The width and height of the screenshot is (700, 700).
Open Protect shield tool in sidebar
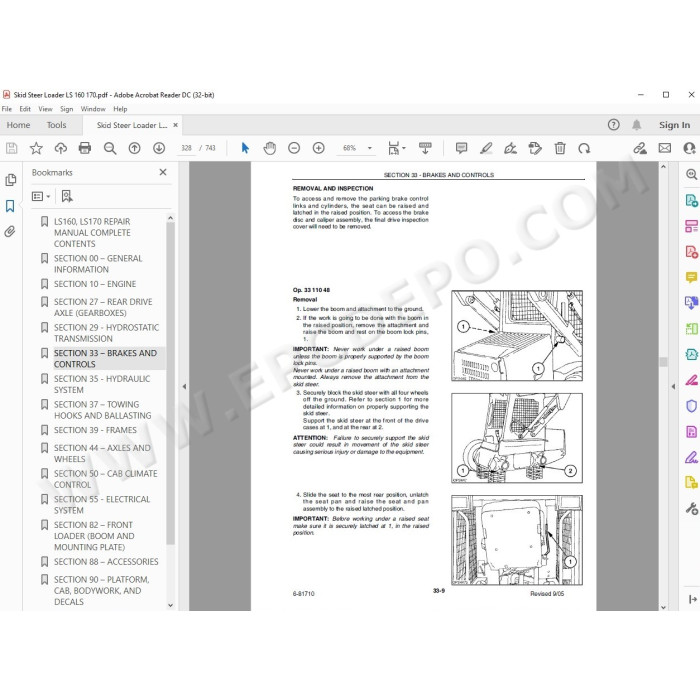point(692,406)
